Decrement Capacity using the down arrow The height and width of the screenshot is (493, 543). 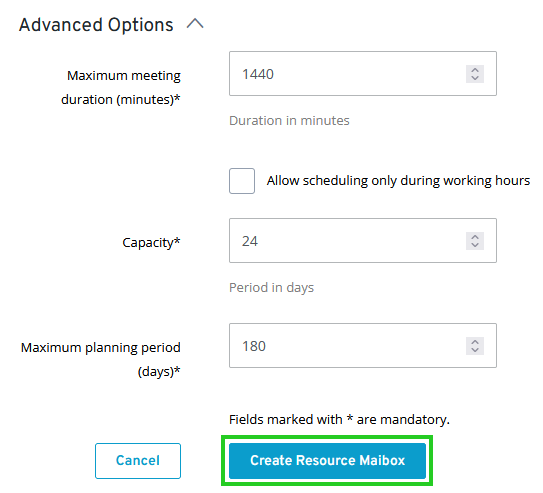click(x=475, y=245)
